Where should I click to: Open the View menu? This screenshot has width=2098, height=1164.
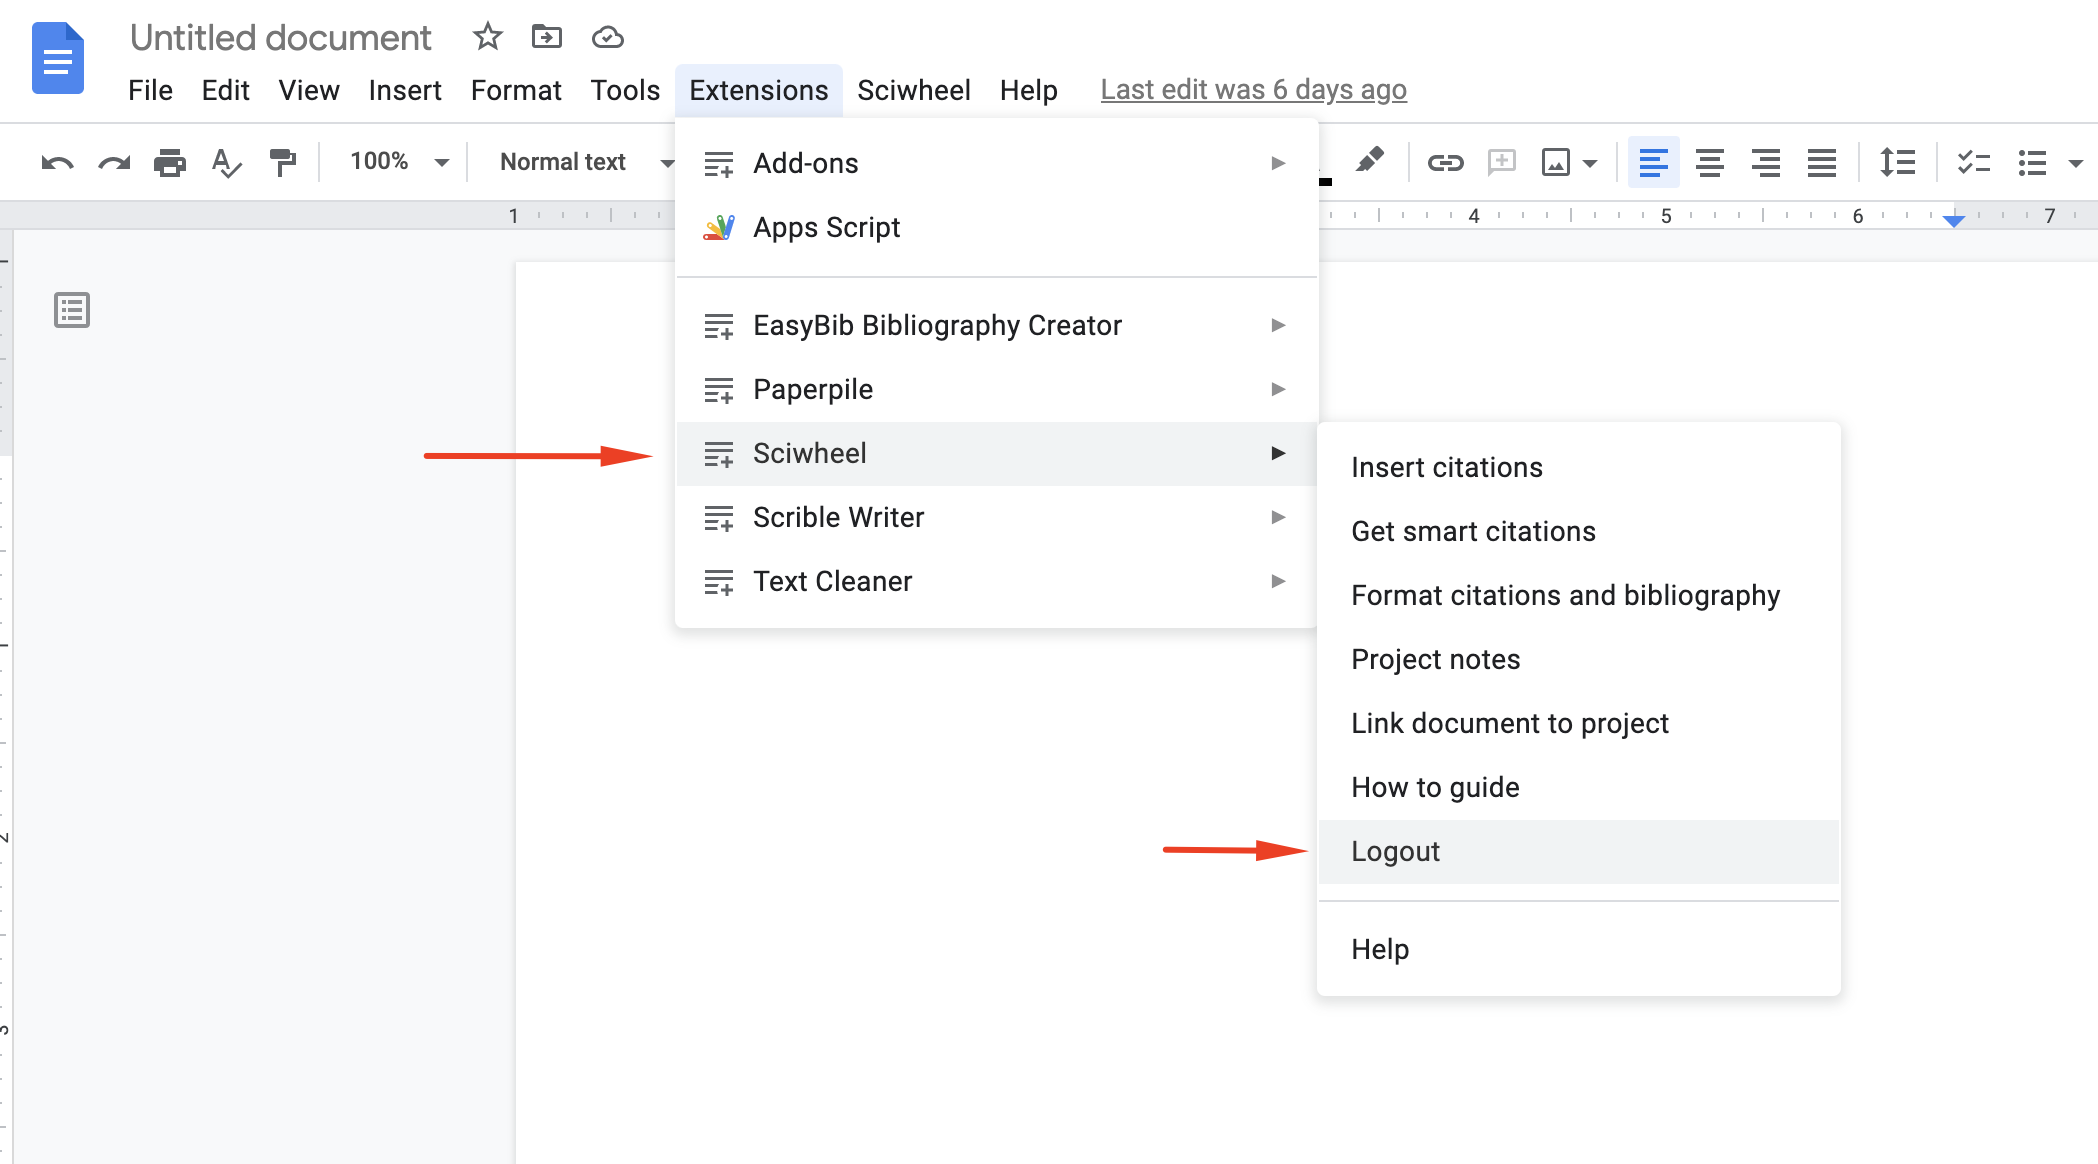[308, 90]
